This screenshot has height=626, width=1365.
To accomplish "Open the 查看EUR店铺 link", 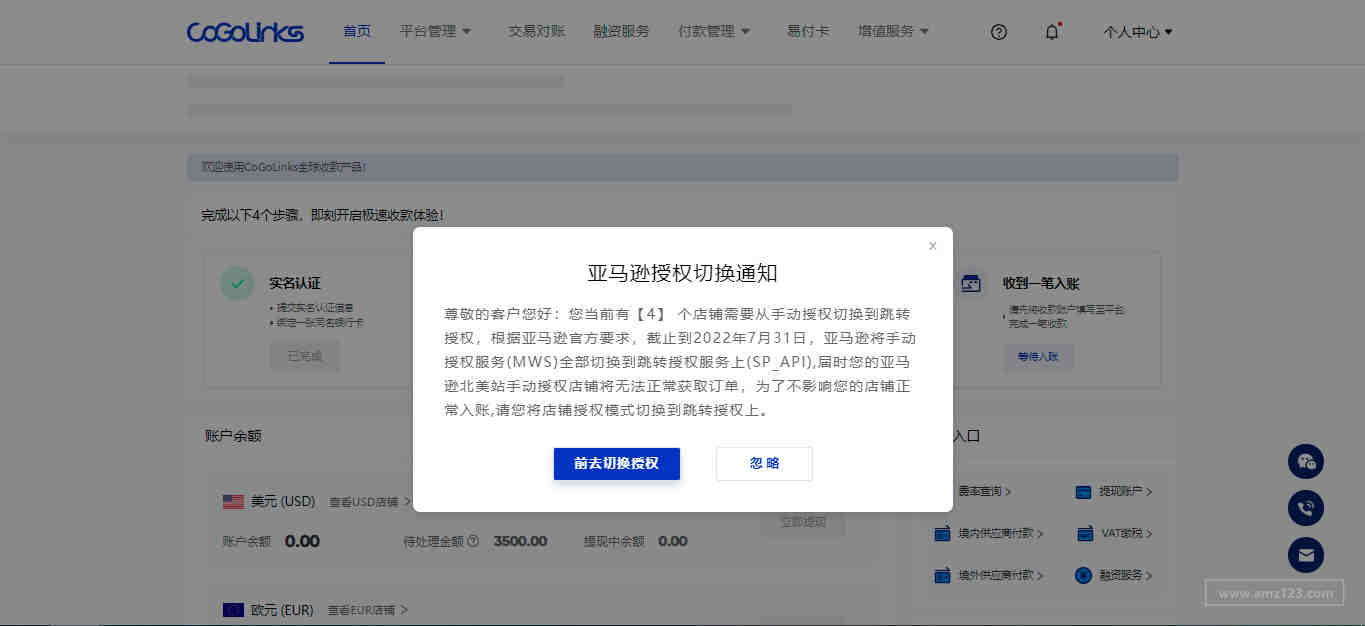I will coord(368,610).
